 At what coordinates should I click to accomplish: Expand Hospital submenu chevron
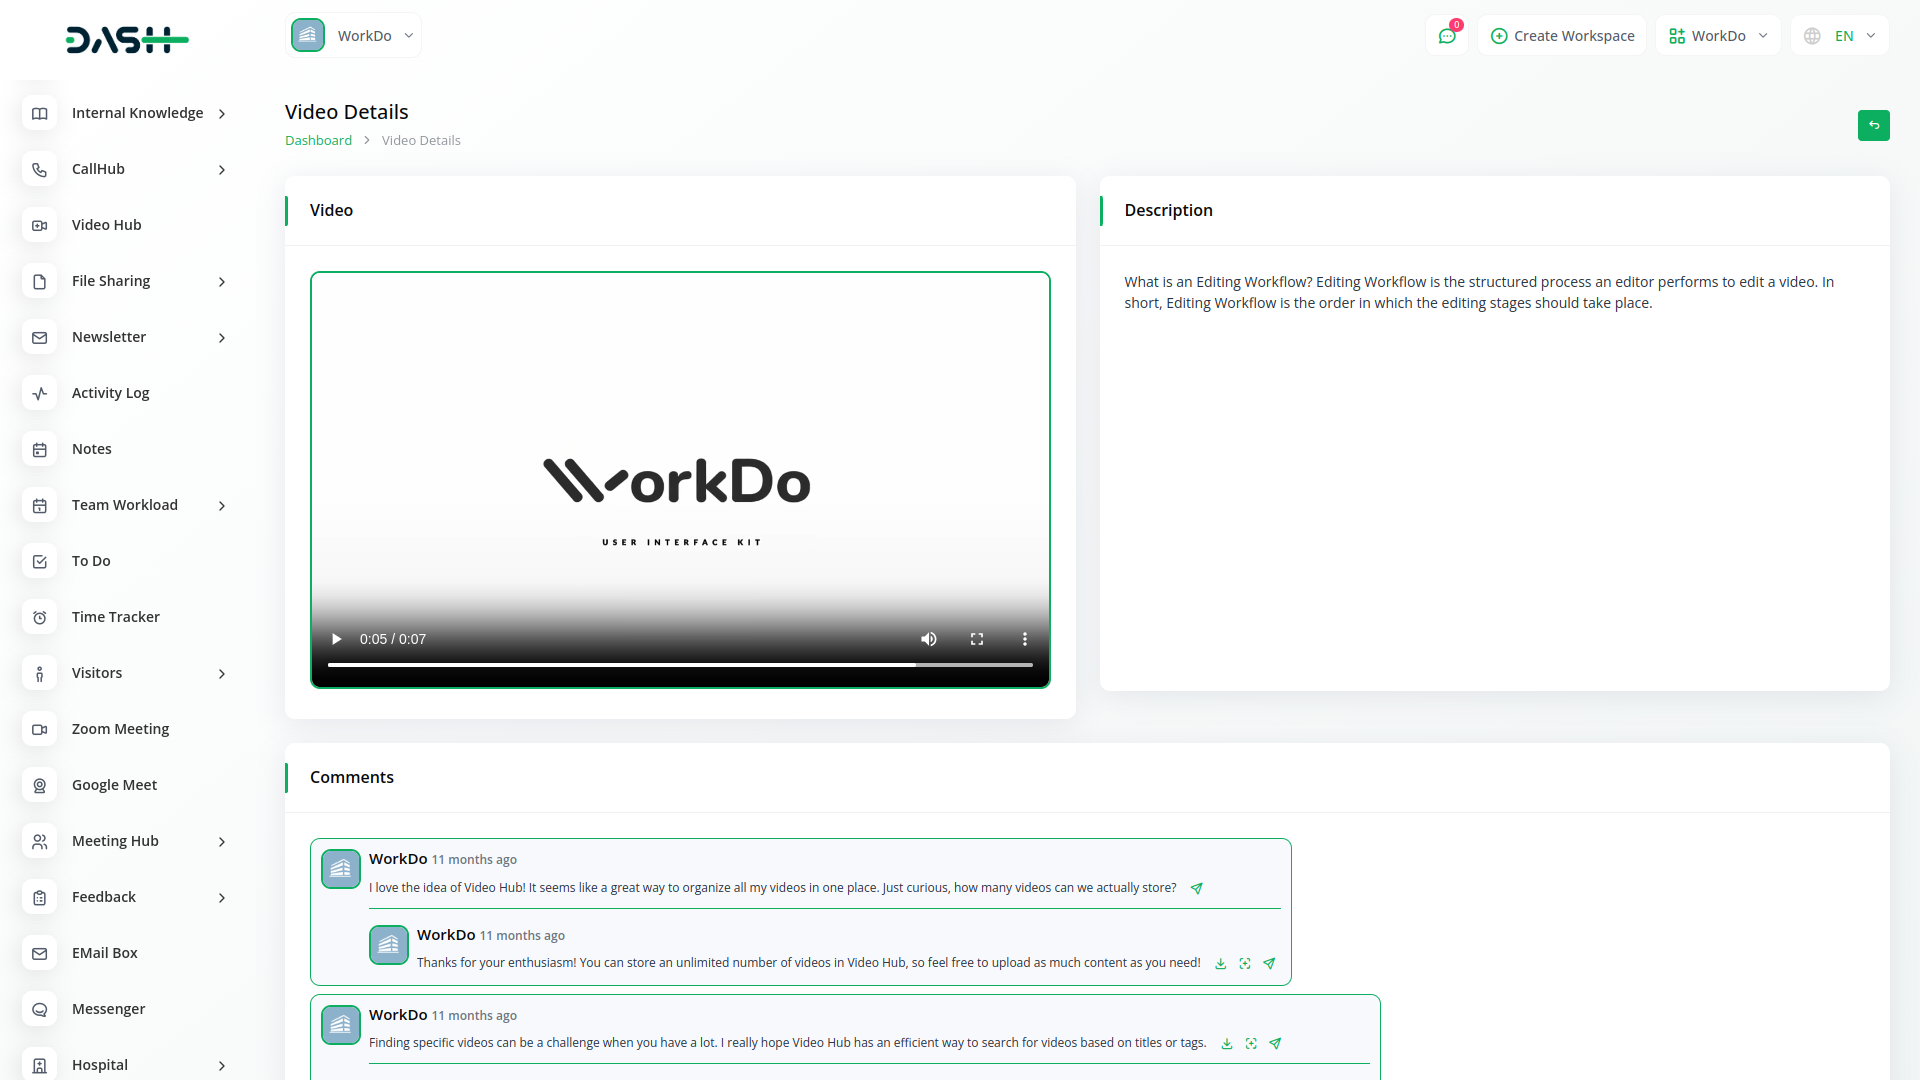222,1066
